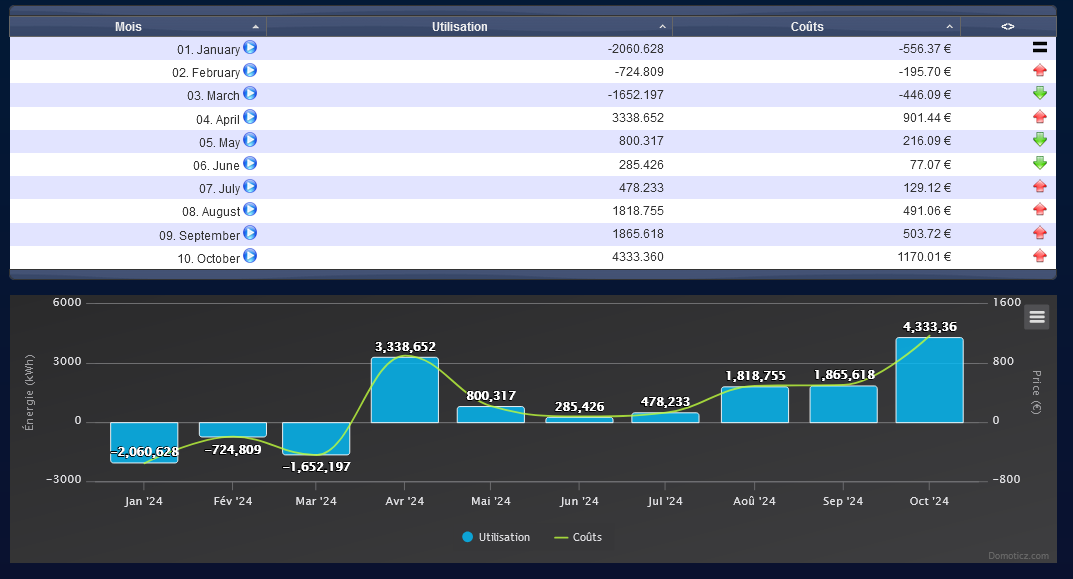Image resolution: width=1073 pixels, height=579 pixels.
Task: Sort table by the Utilisation column header
Action: pyautogui.click(x=469, y=27)
